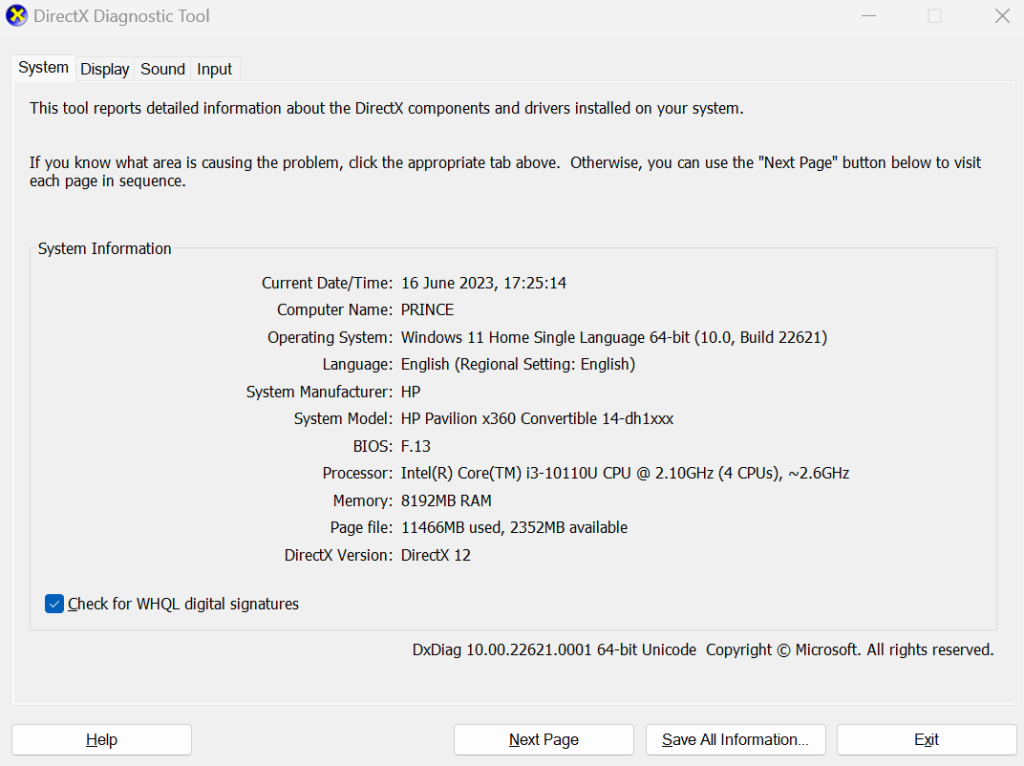Click the disabled maximize window button
Image resolution: width=1024 pixels, height=766 pixels.
(x=934, y=16)
